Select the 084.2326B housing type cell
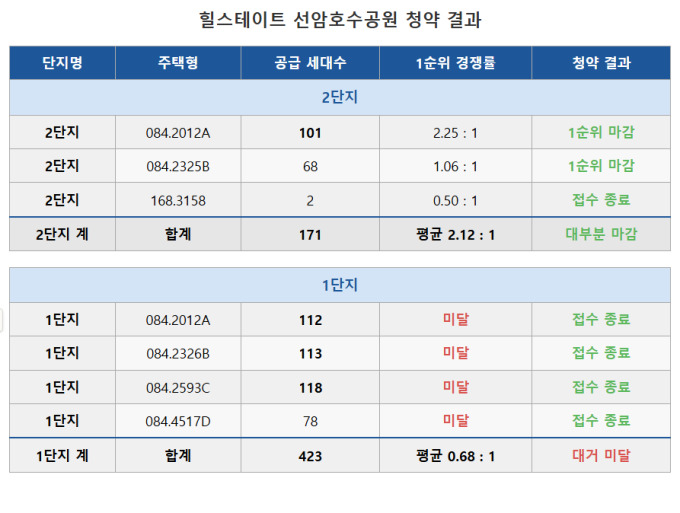Viewport: 680px width, 513px height. pyautogui.click(x=177, y=354)
